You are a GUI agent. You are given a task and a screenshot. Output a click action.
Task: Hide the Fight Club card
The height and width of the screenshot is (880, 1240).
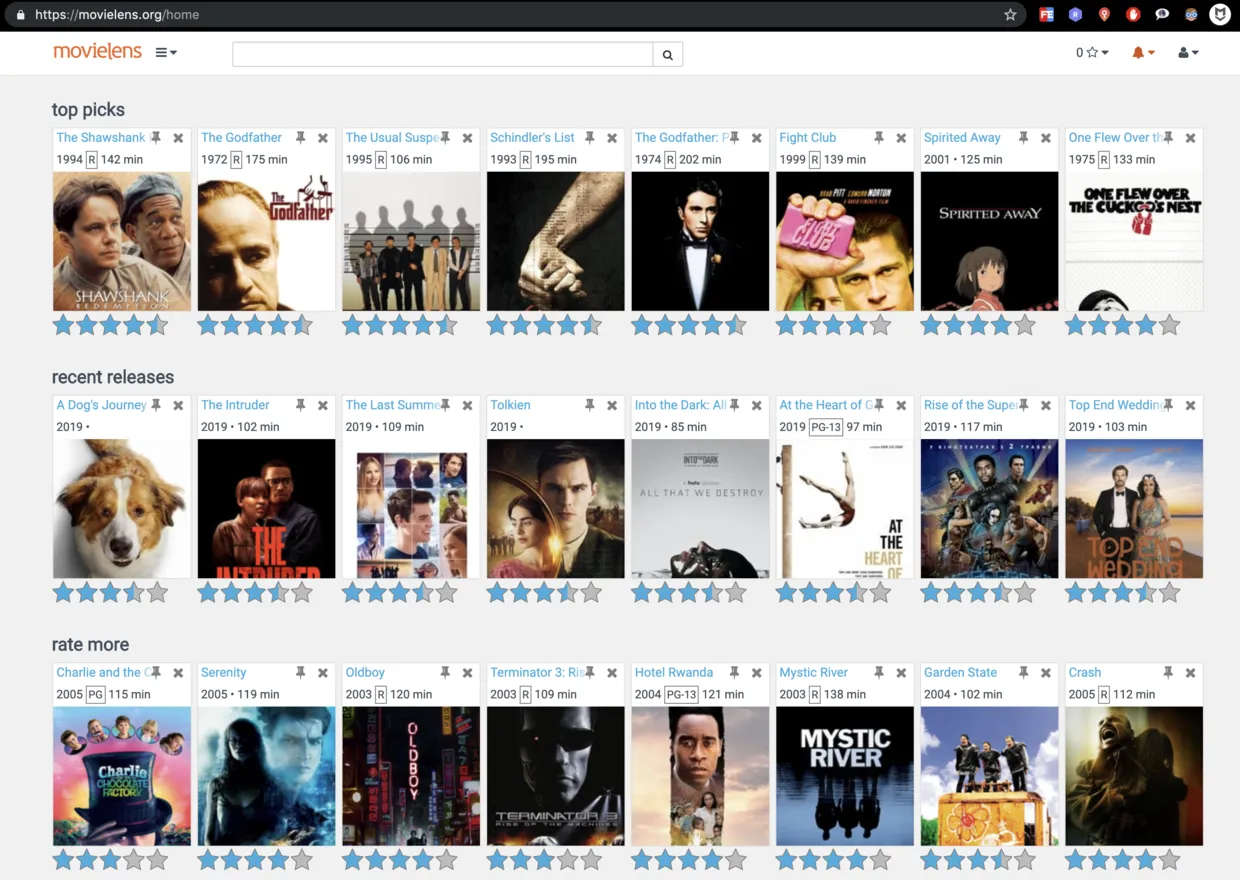click(901, 138)
